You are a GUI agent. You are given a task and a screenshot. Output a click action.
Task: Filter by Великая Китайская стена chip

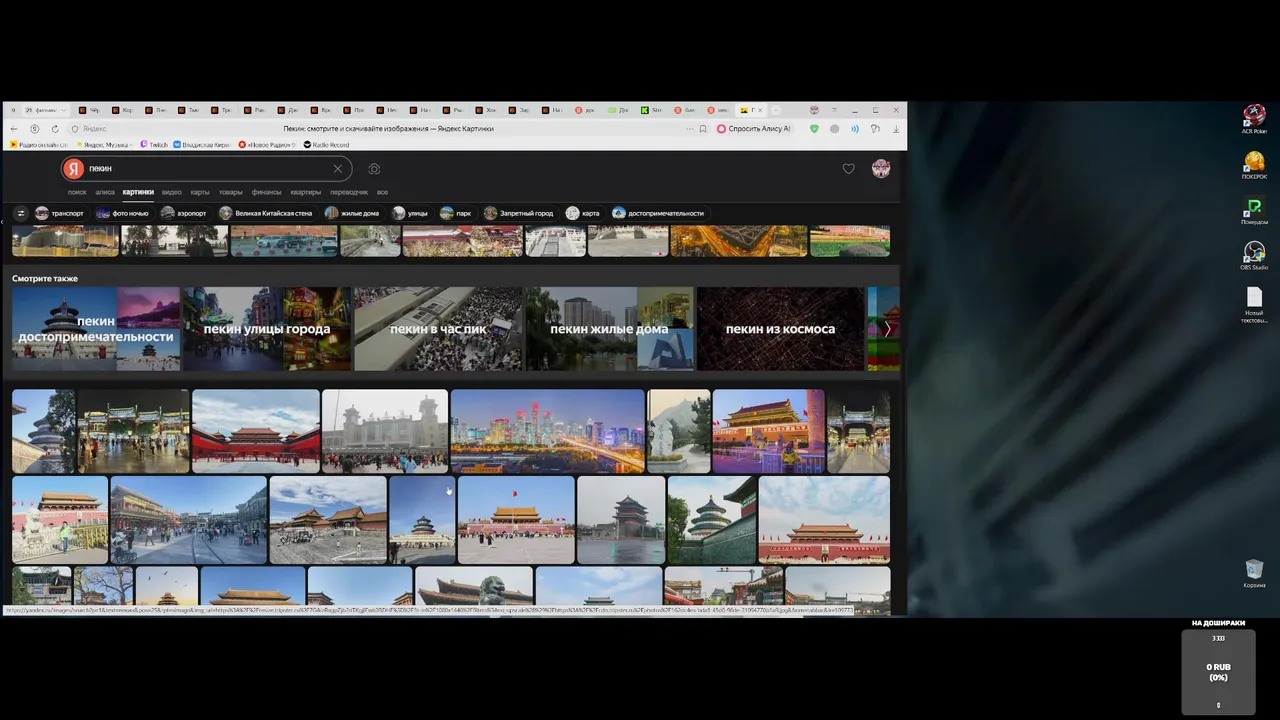(x=266, y=213)
